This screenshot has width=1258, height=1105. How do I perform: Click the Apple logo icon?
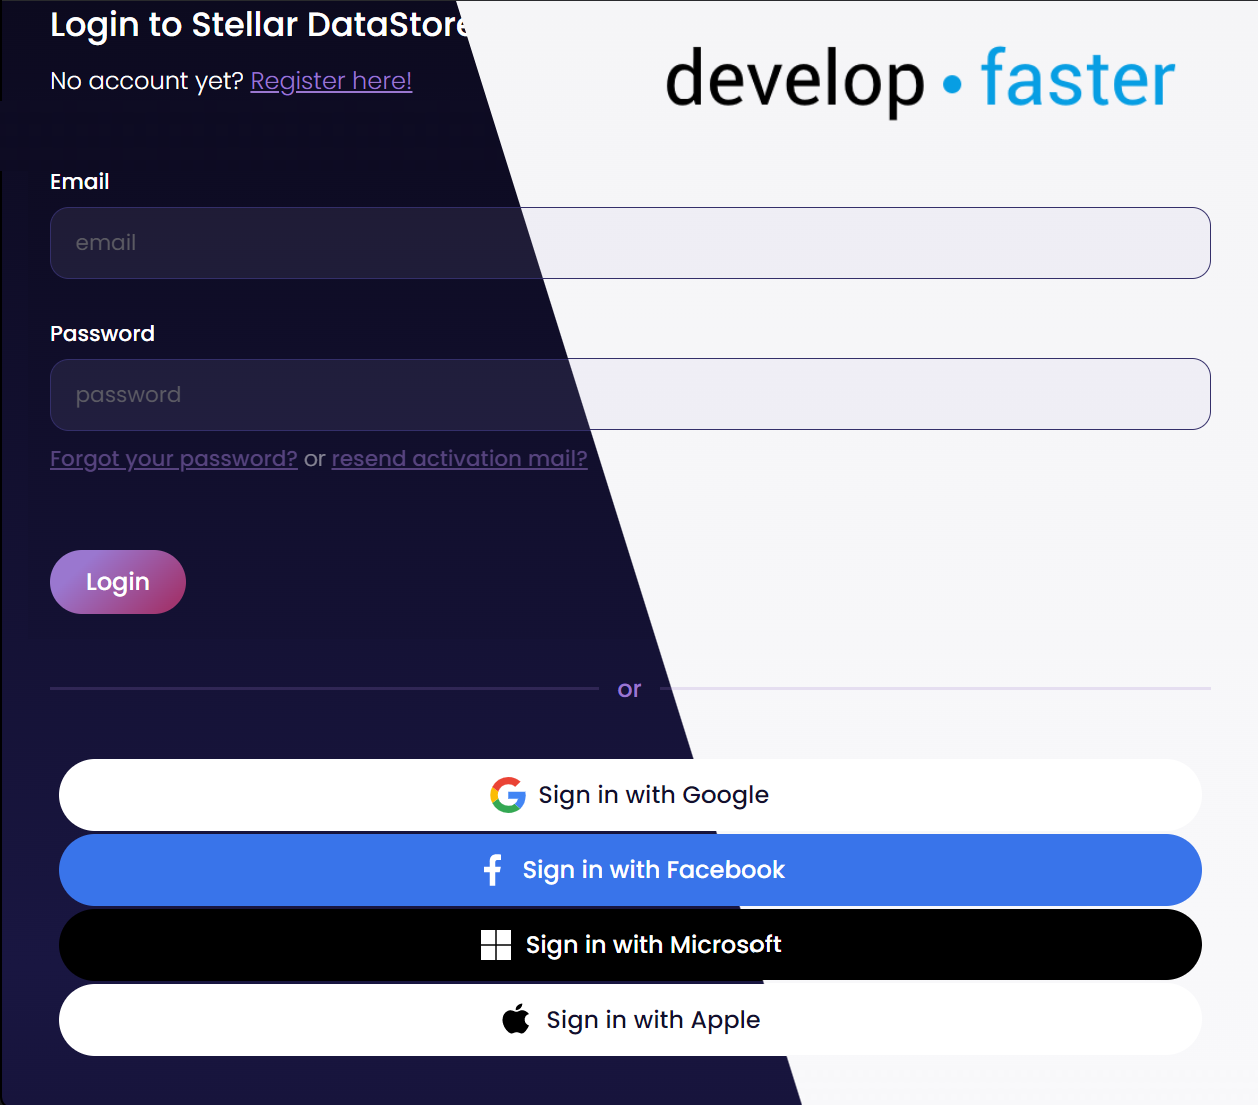click(x=516, y=1020)
